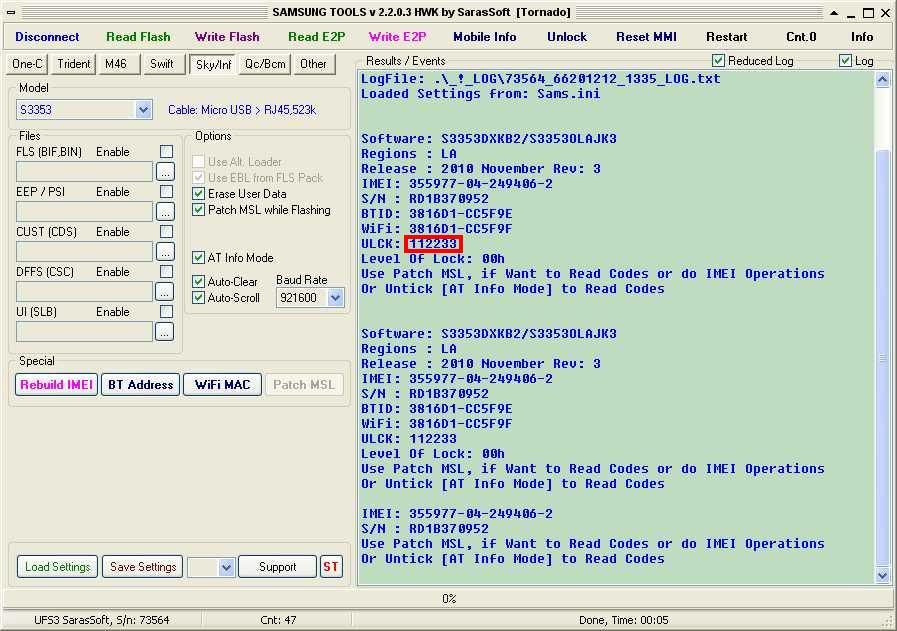Browse for the UI (SLB) file

(165, 332)
